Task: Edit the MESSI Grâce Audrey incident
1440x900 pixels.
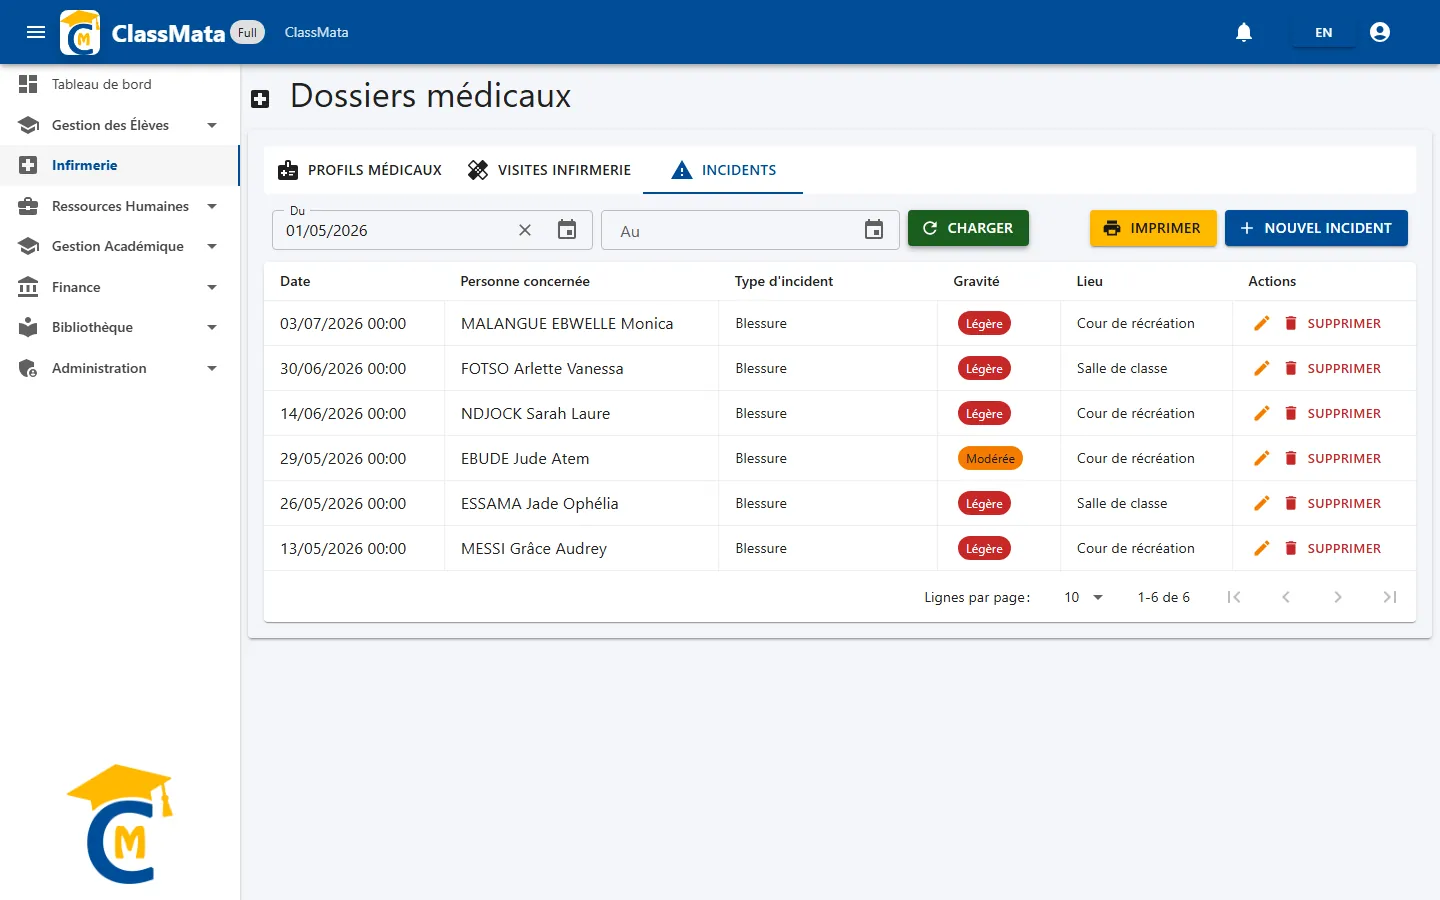Action: pos(1262,548)
